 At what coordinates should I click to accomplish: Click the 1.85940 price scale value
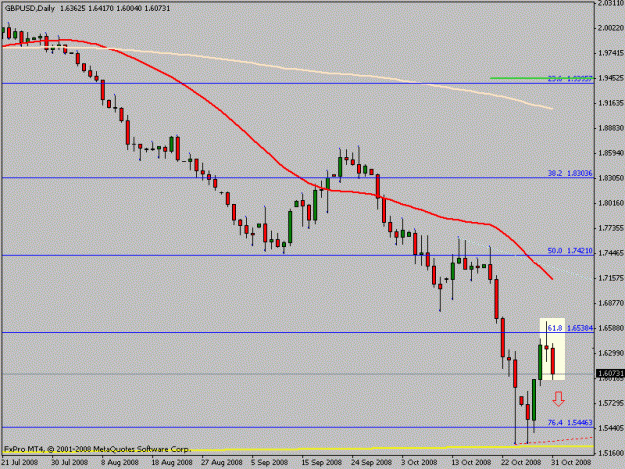611,153
